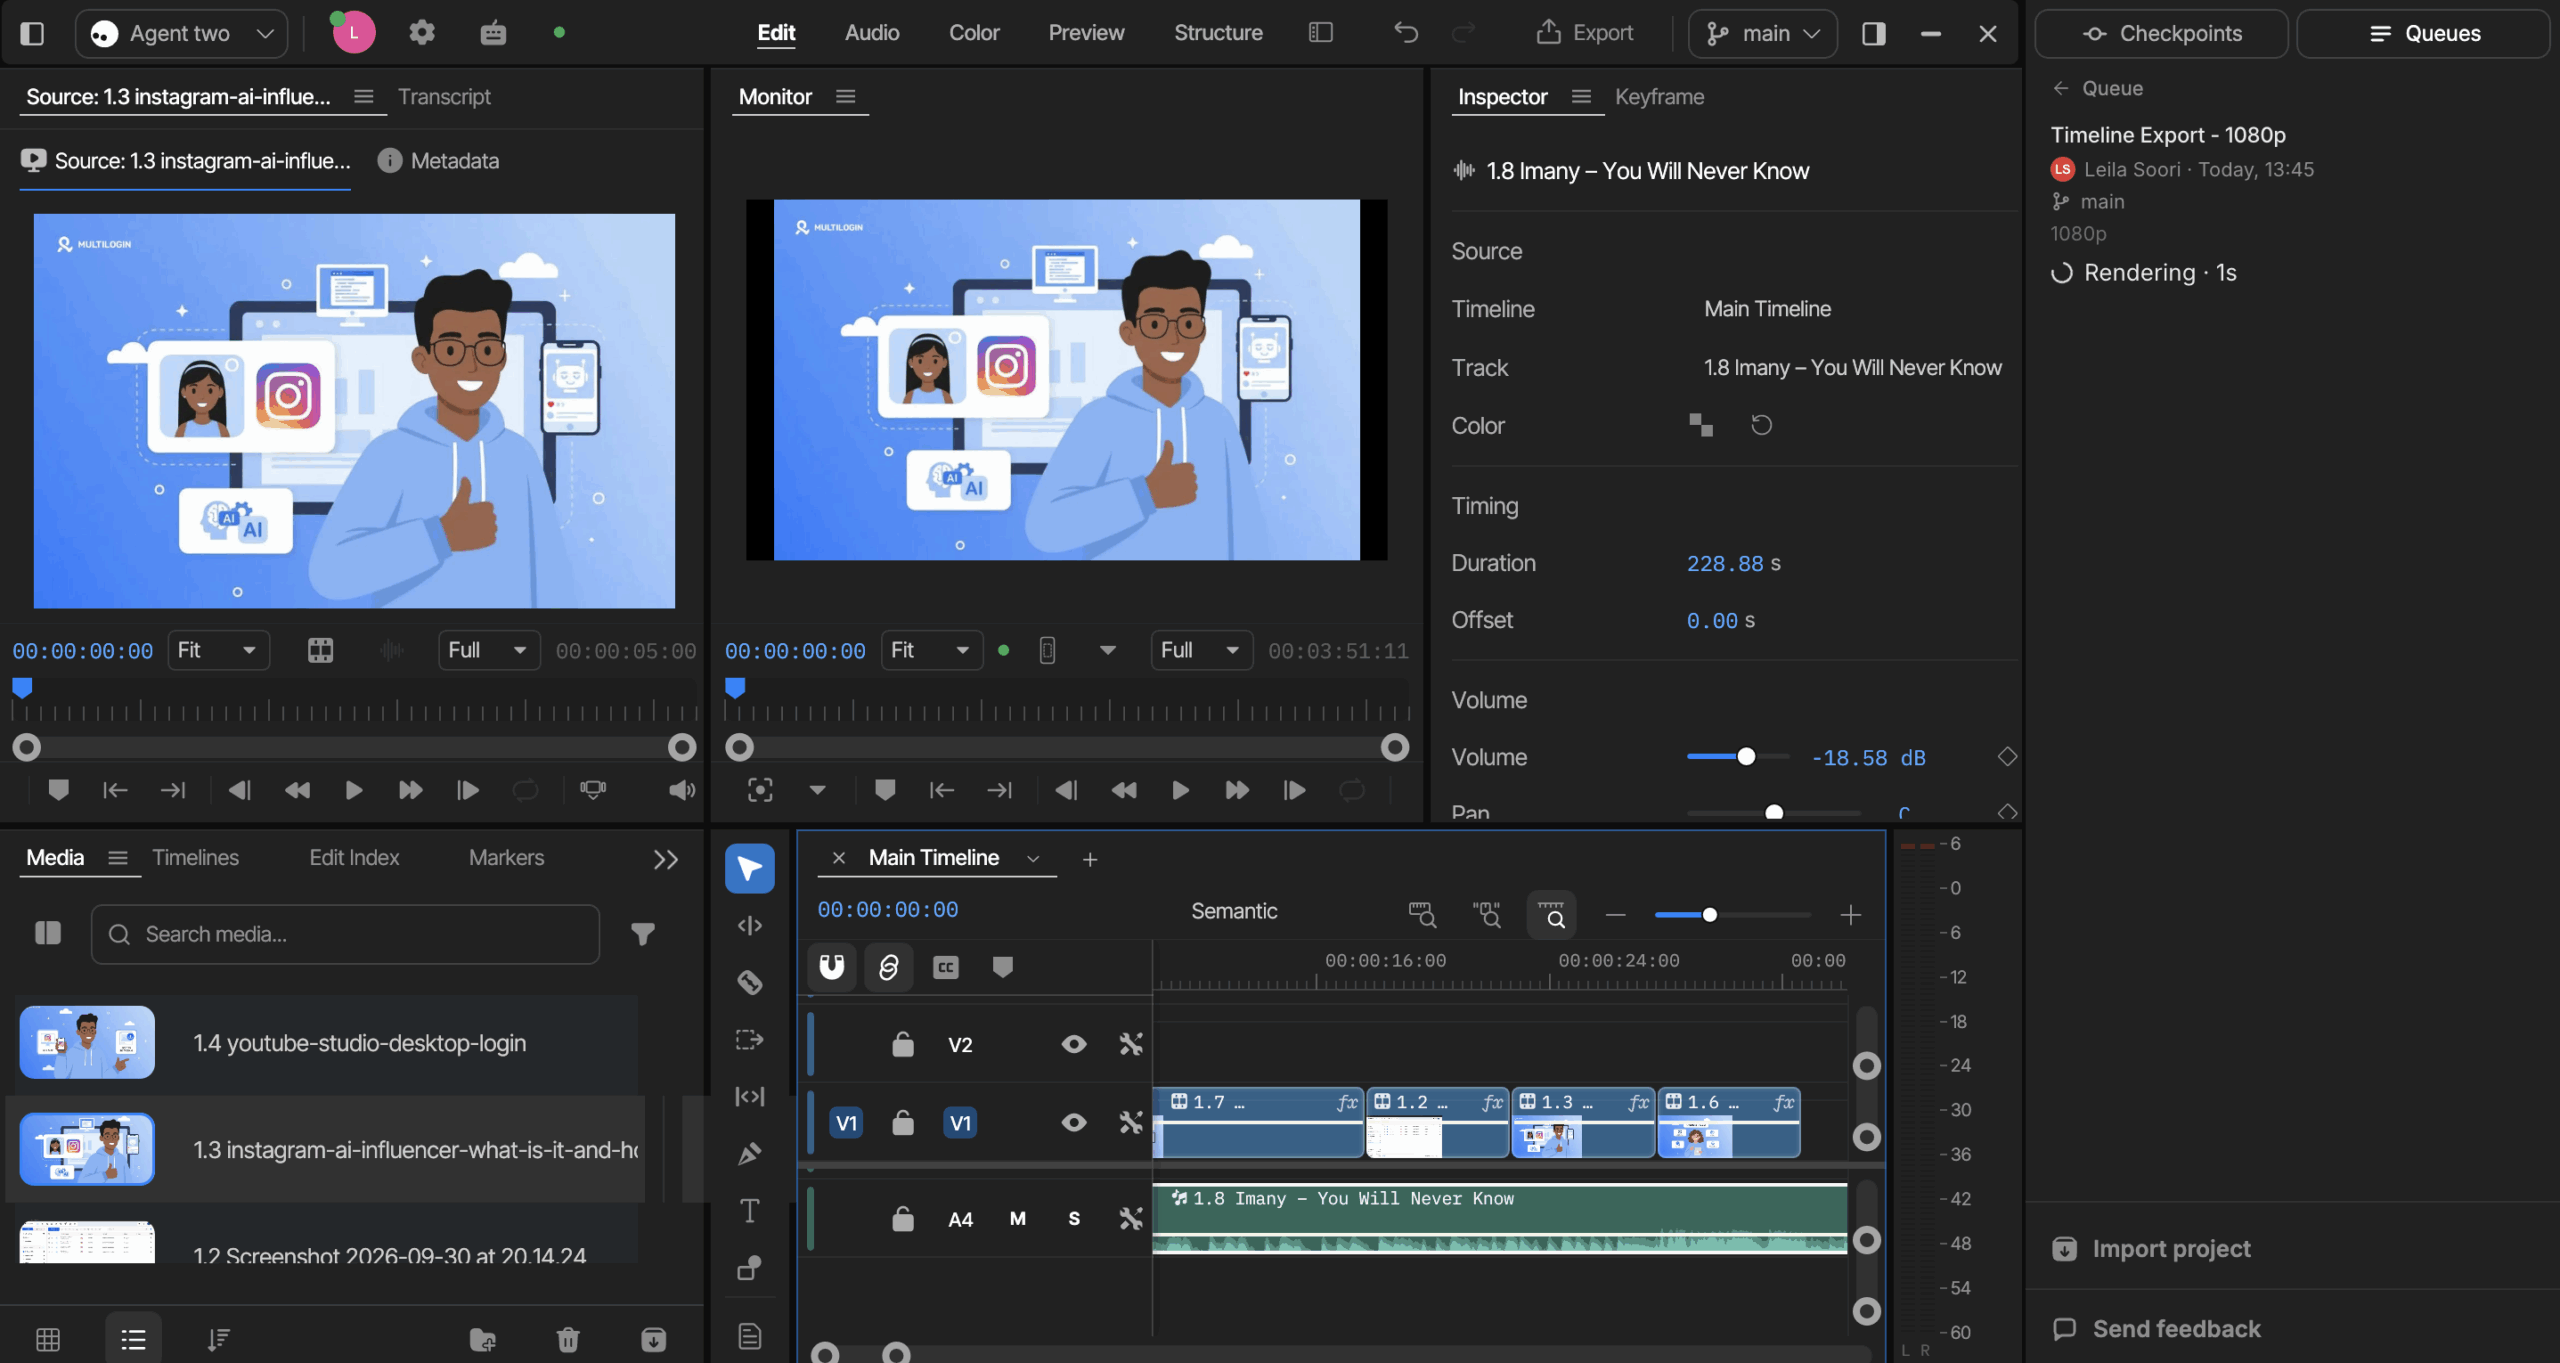Viewport: 2560px width, 1363px height.
Task: Open the Keyframe tab
Action: 1659,97
